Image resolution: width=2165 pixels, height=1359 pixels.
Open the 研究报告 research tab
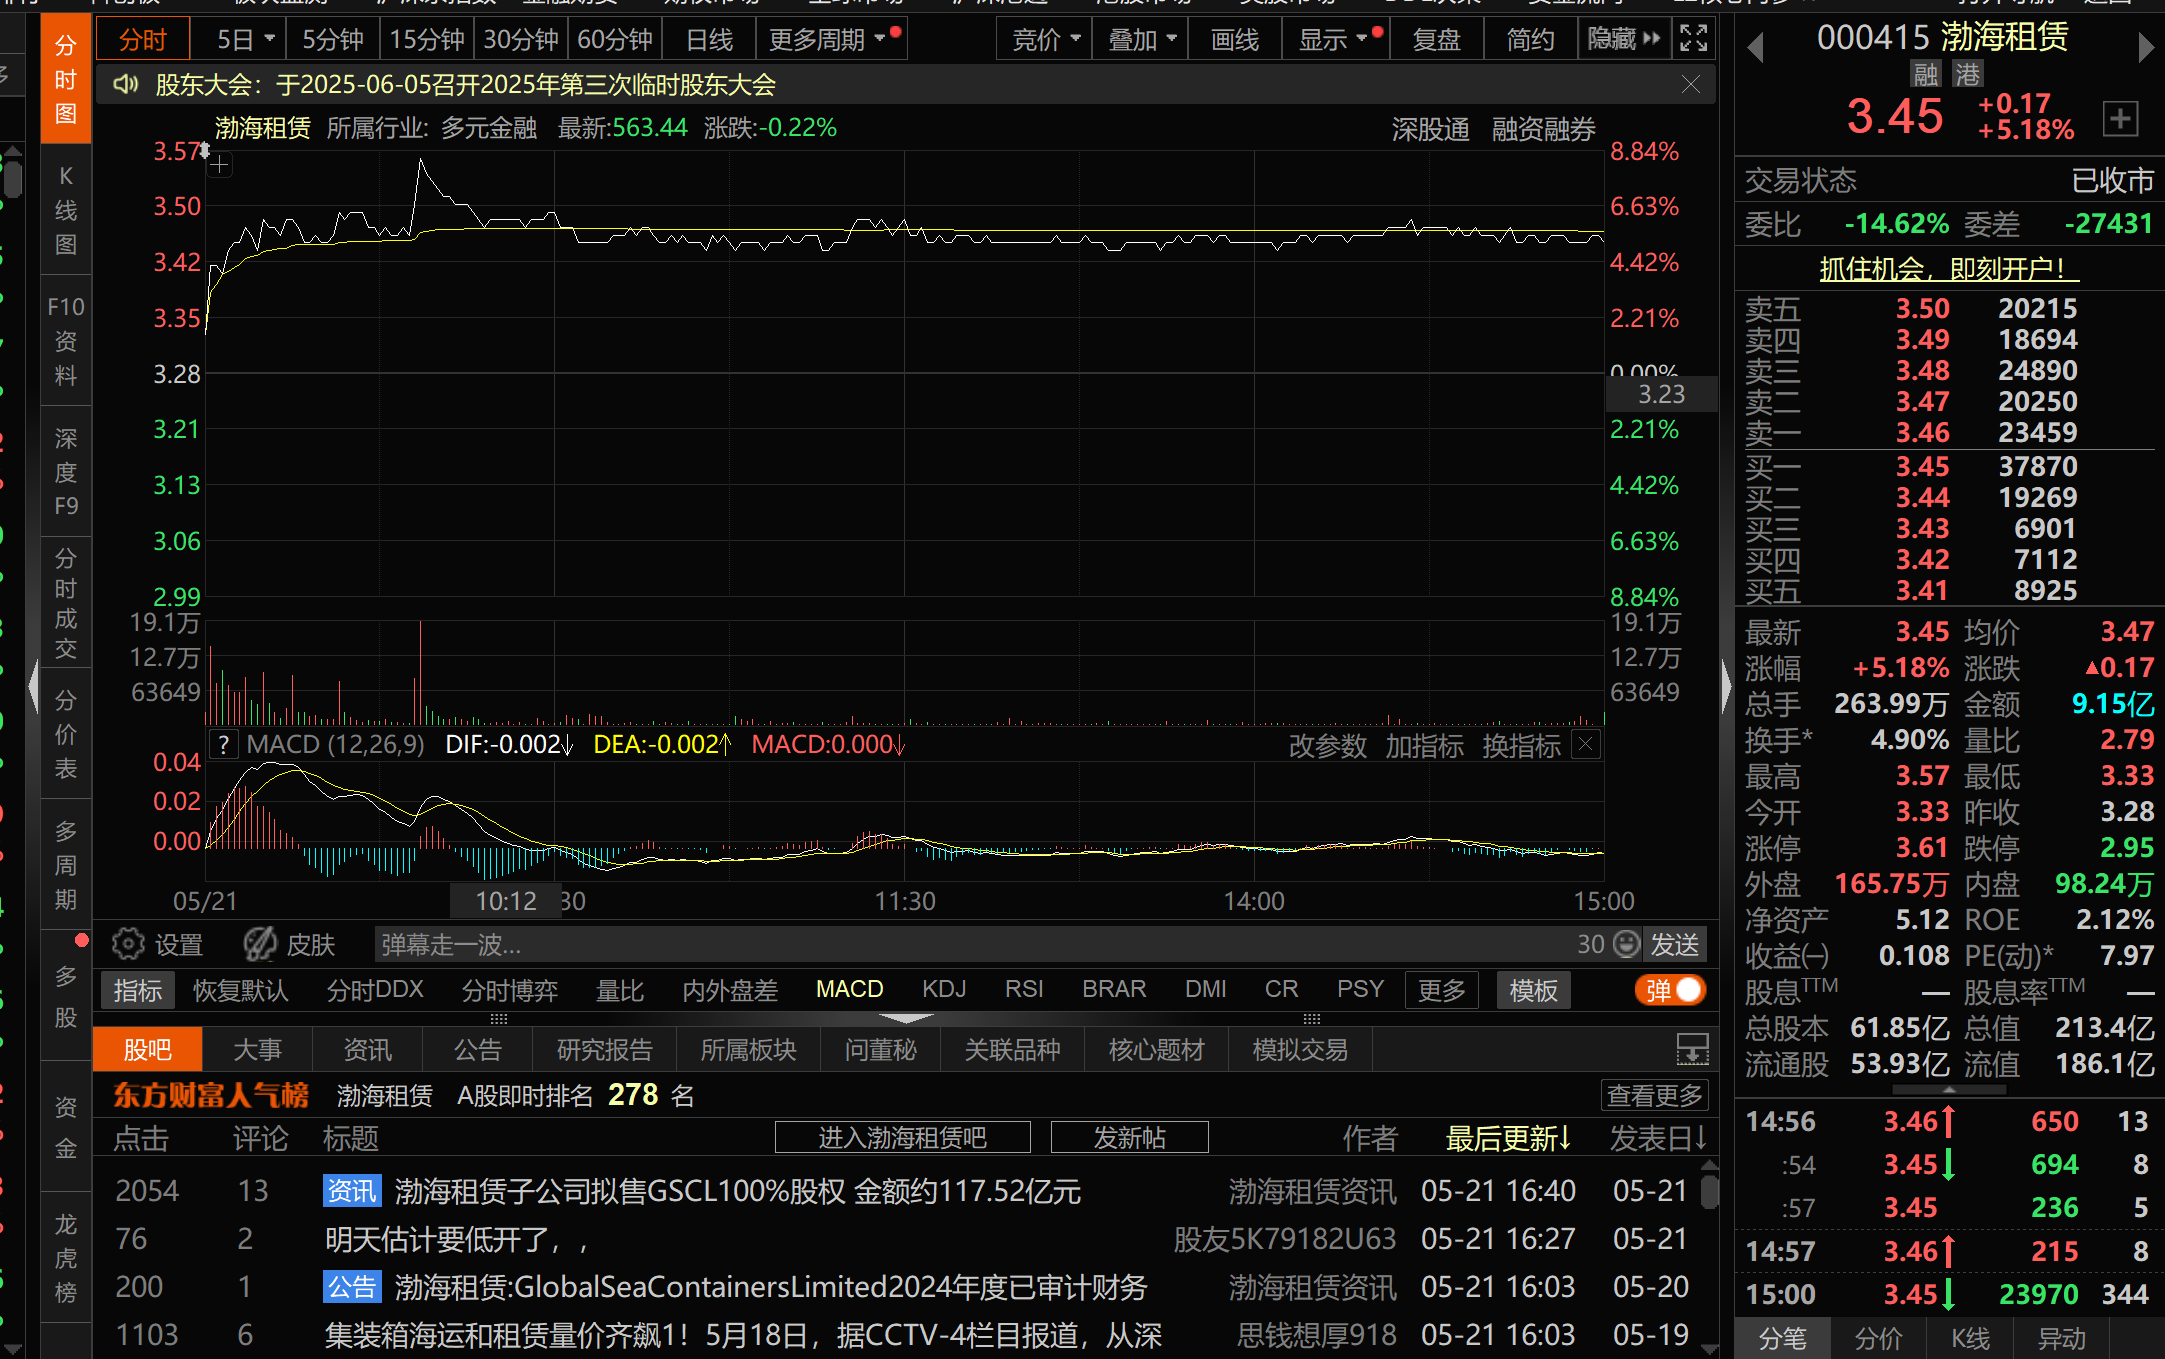[x=604, y=1050]
